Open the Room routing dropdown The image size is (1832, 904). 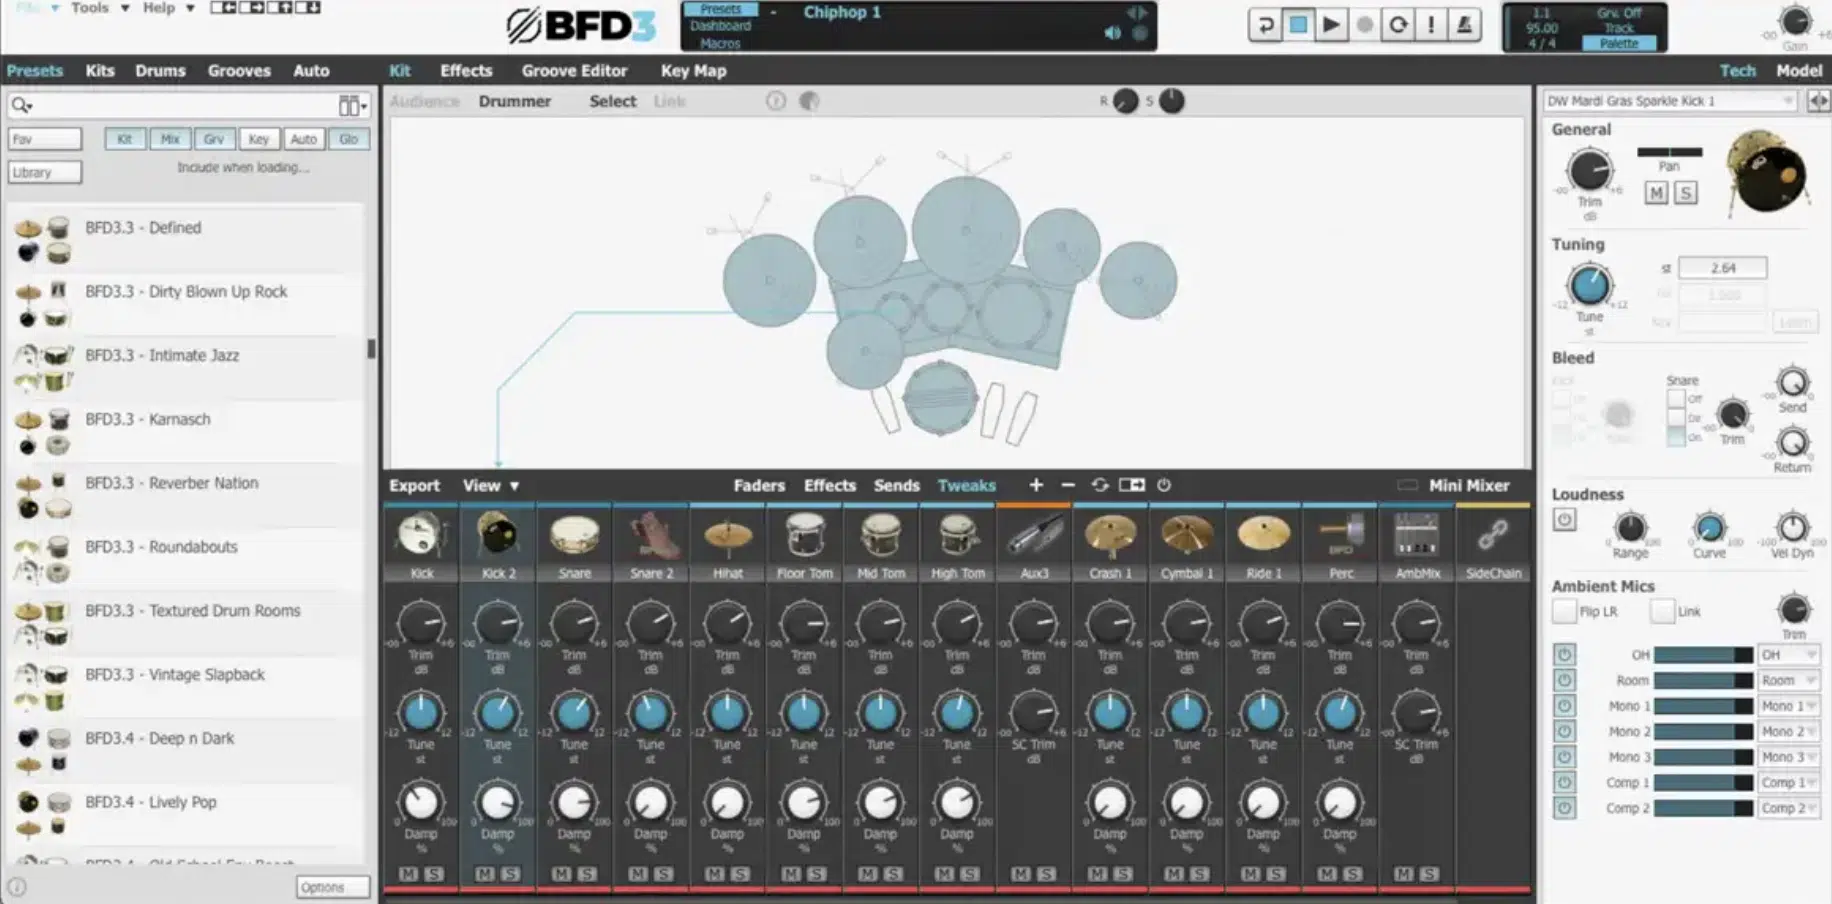pos(1788,681)
